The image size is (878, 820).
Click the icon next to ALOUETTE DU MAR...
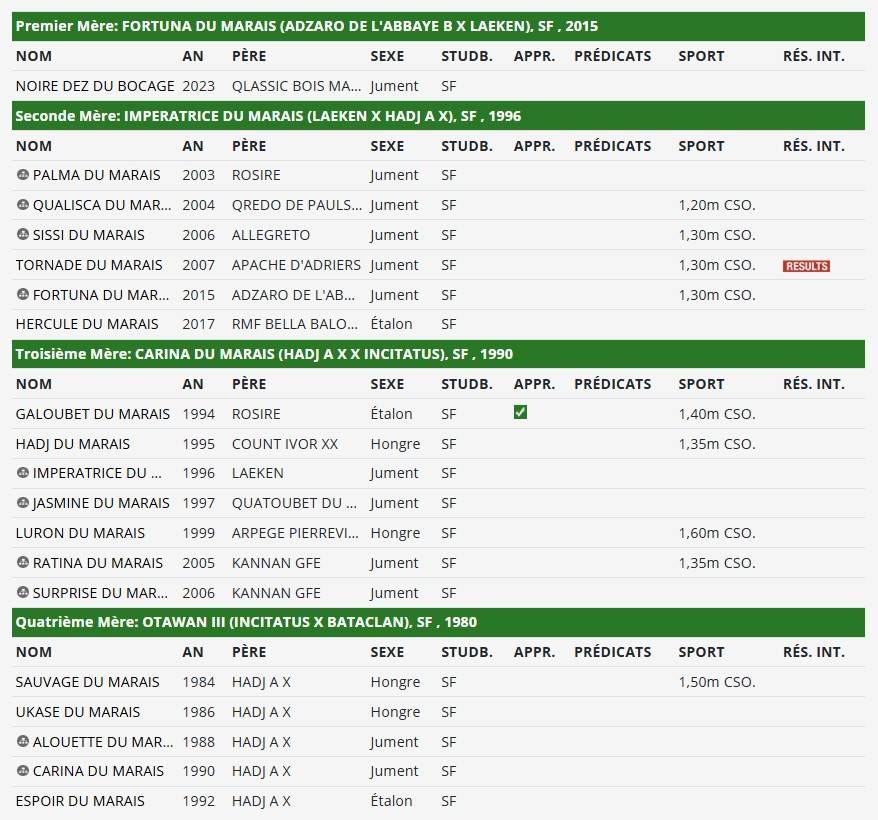22,741
